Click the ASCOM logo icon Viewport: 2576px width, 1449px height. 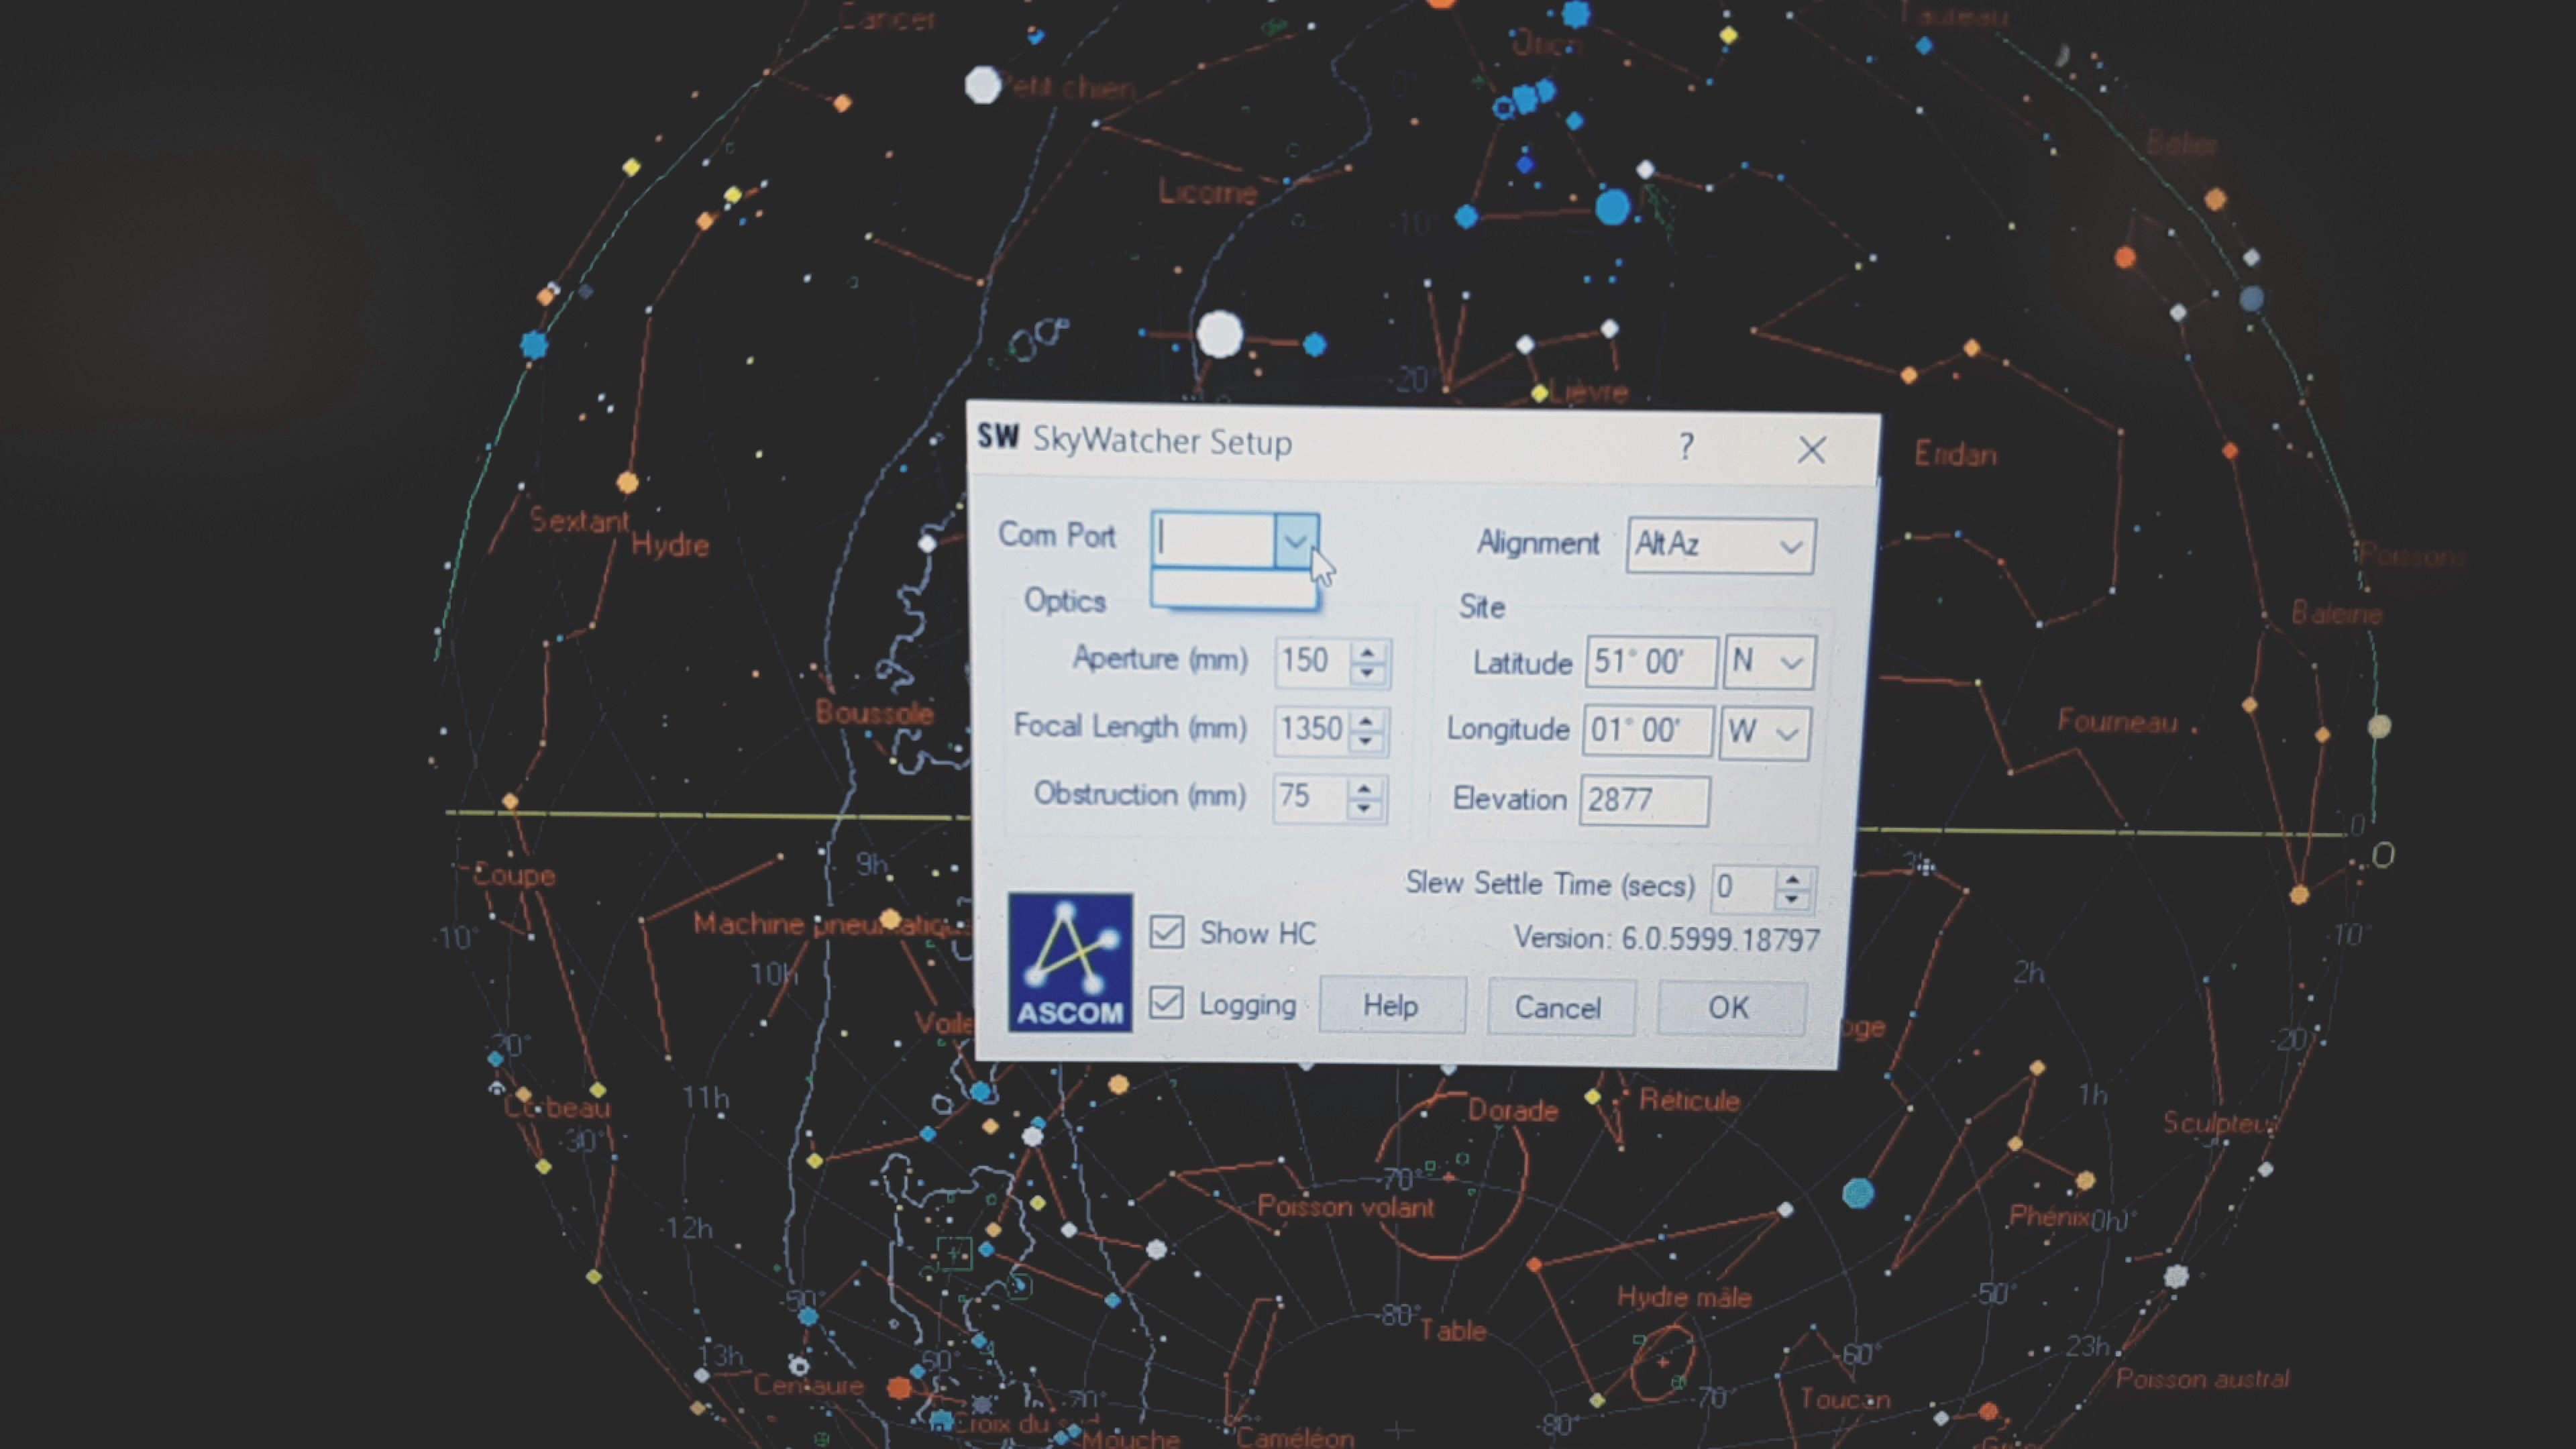coord(1069,962)
